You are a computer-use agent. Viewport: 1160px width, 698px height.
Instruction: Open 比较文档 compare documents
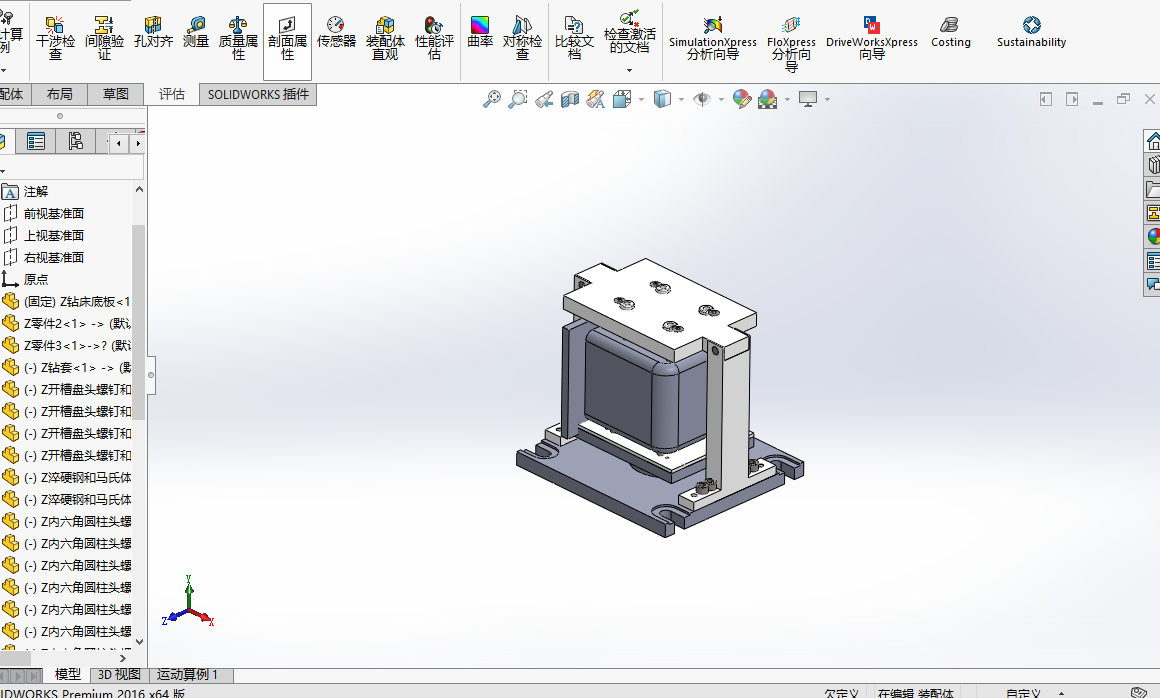tap(574, 38)
